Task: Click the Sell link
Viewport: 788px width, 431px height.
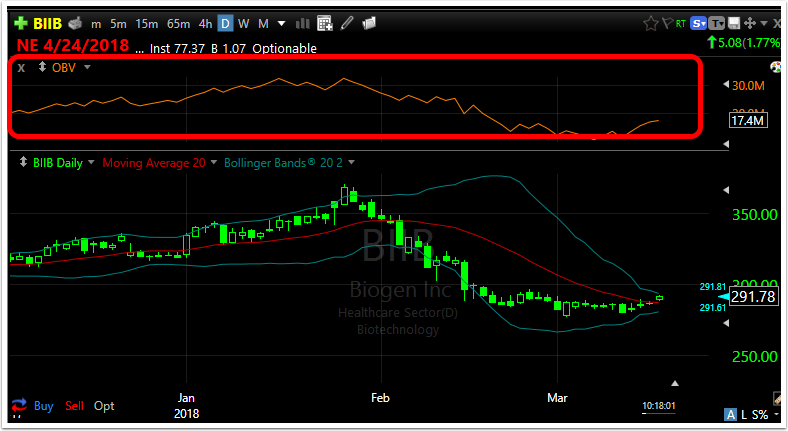Action: pos(74,406)
